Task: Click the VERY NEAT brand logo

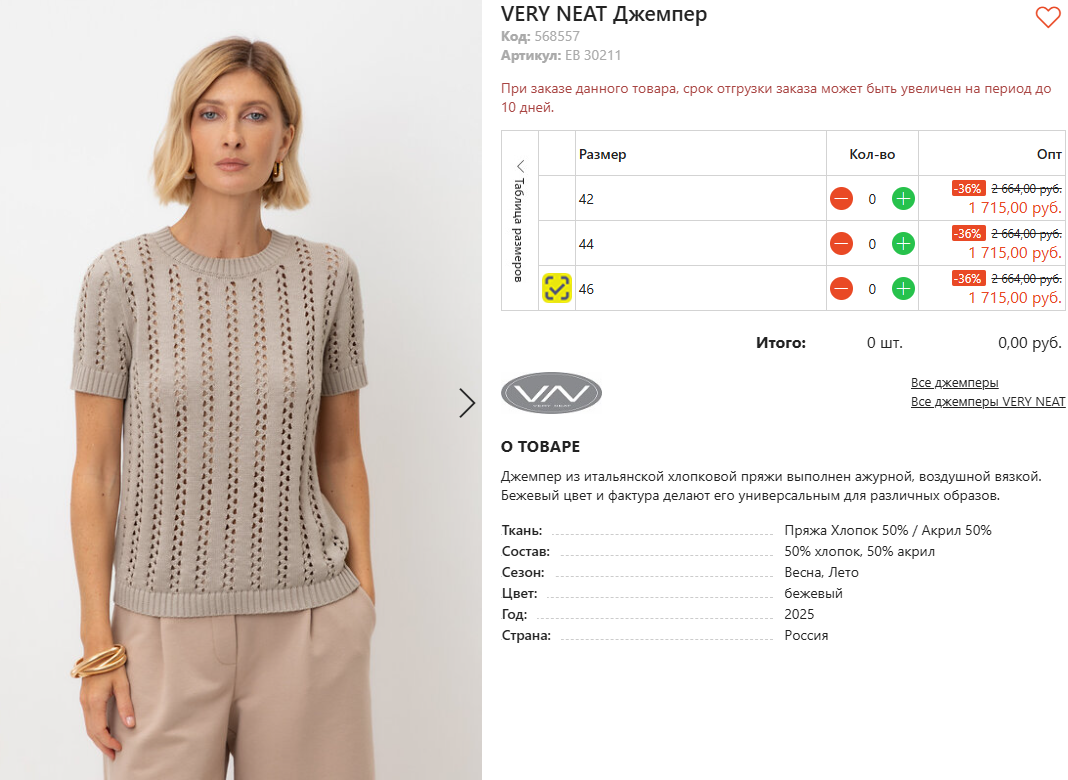Action: [551, 393]
